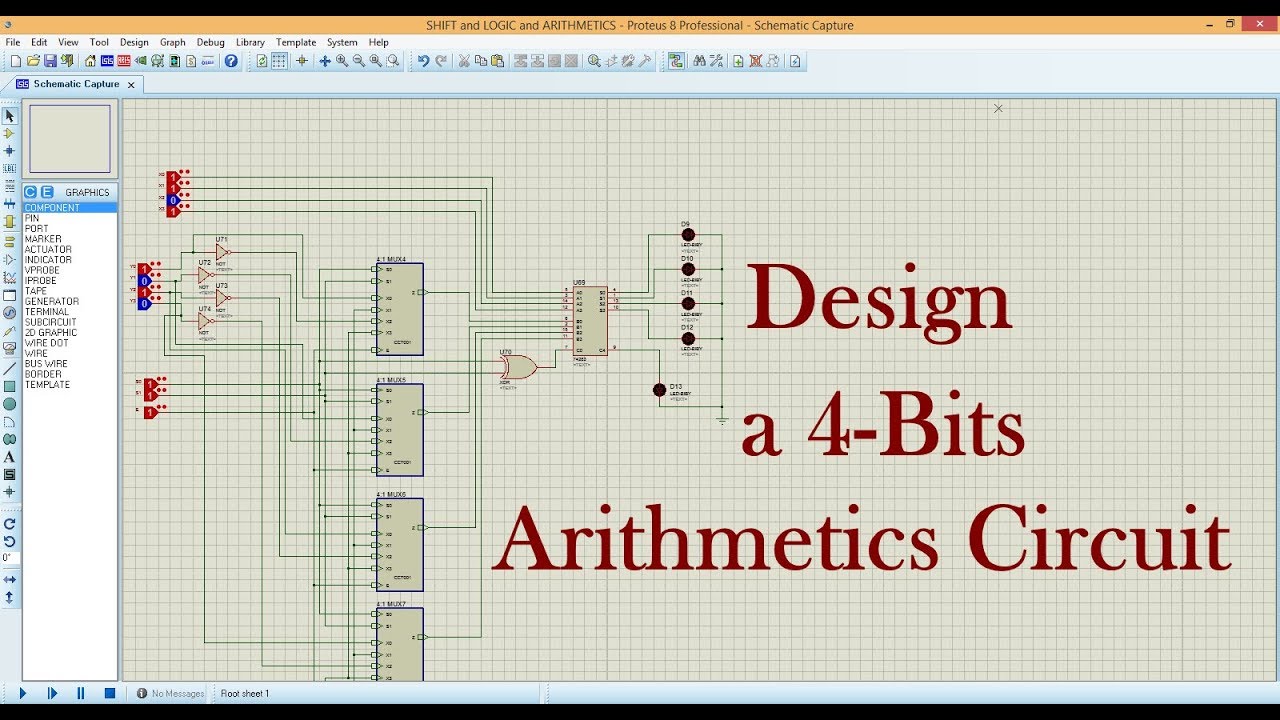Choose the Component Mode tool
Screen dimensions: 1280x720
9,133
